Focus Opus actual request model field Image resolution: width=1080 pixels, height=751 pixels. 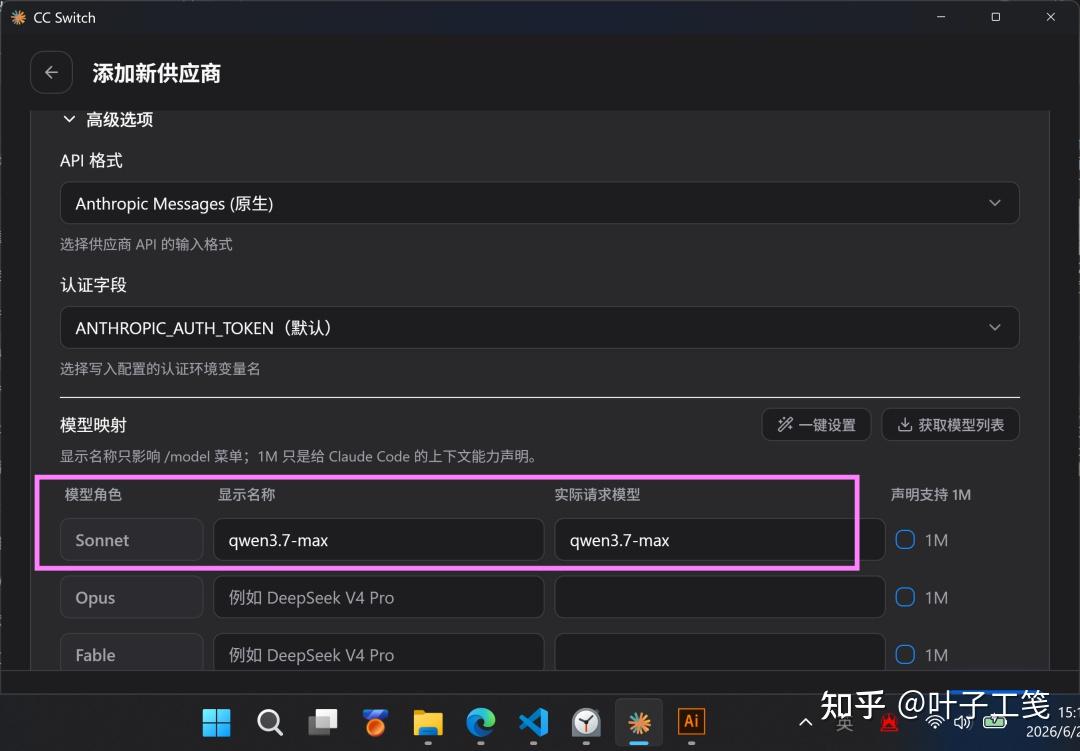pyautogui.click(x=719, y=597)
